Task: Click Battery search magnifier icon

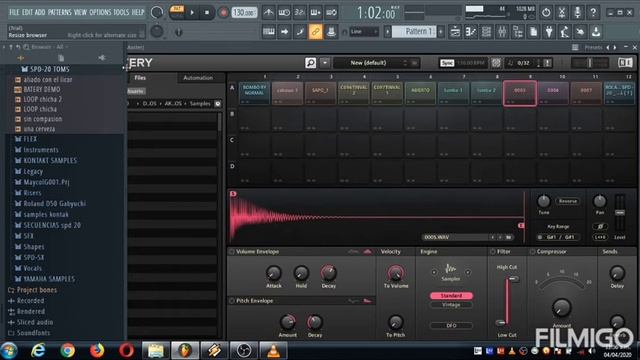Action: [310, 63]
